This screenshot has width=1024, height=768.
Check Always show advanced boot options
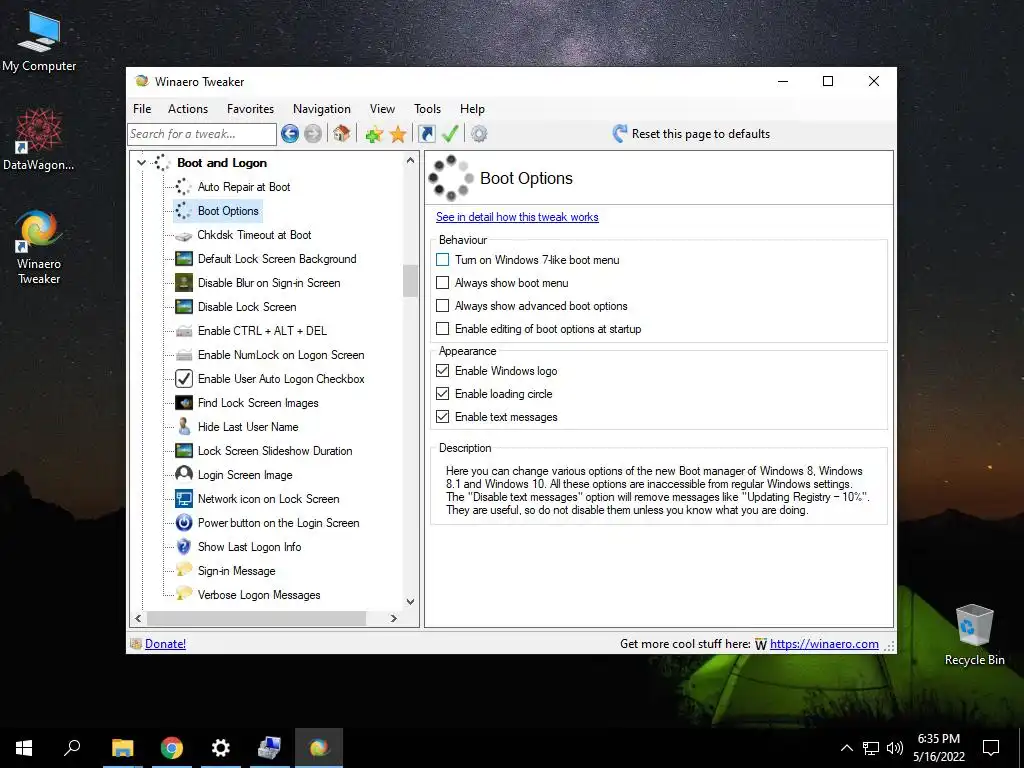[443, 306]
